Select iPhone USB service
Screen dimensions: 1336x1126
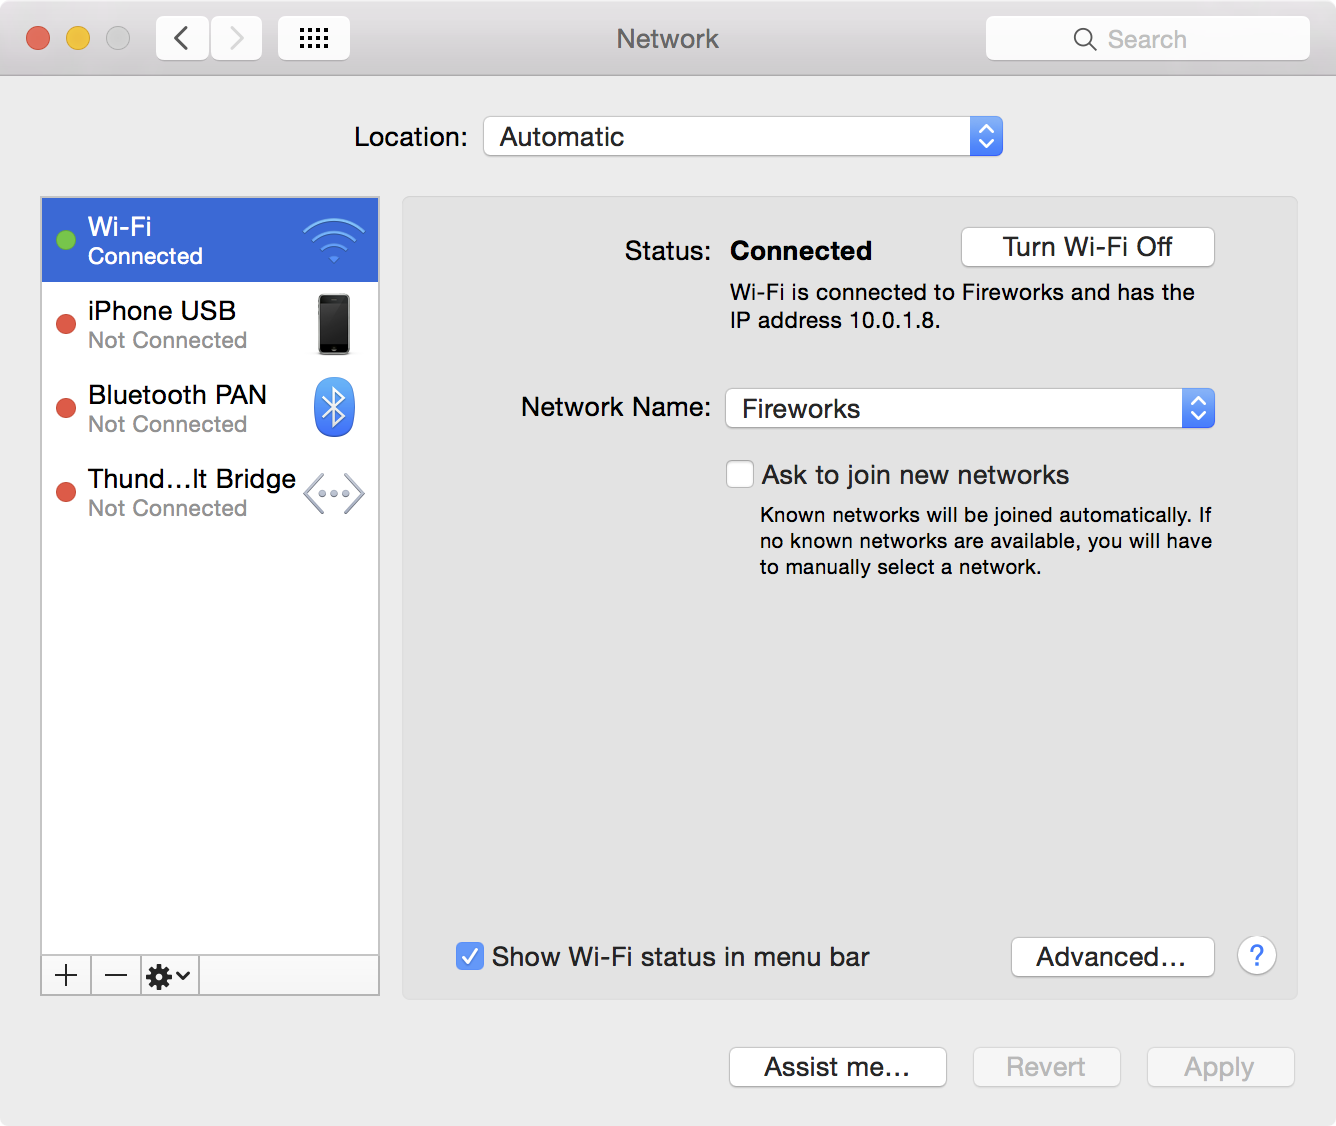(210, 324)
